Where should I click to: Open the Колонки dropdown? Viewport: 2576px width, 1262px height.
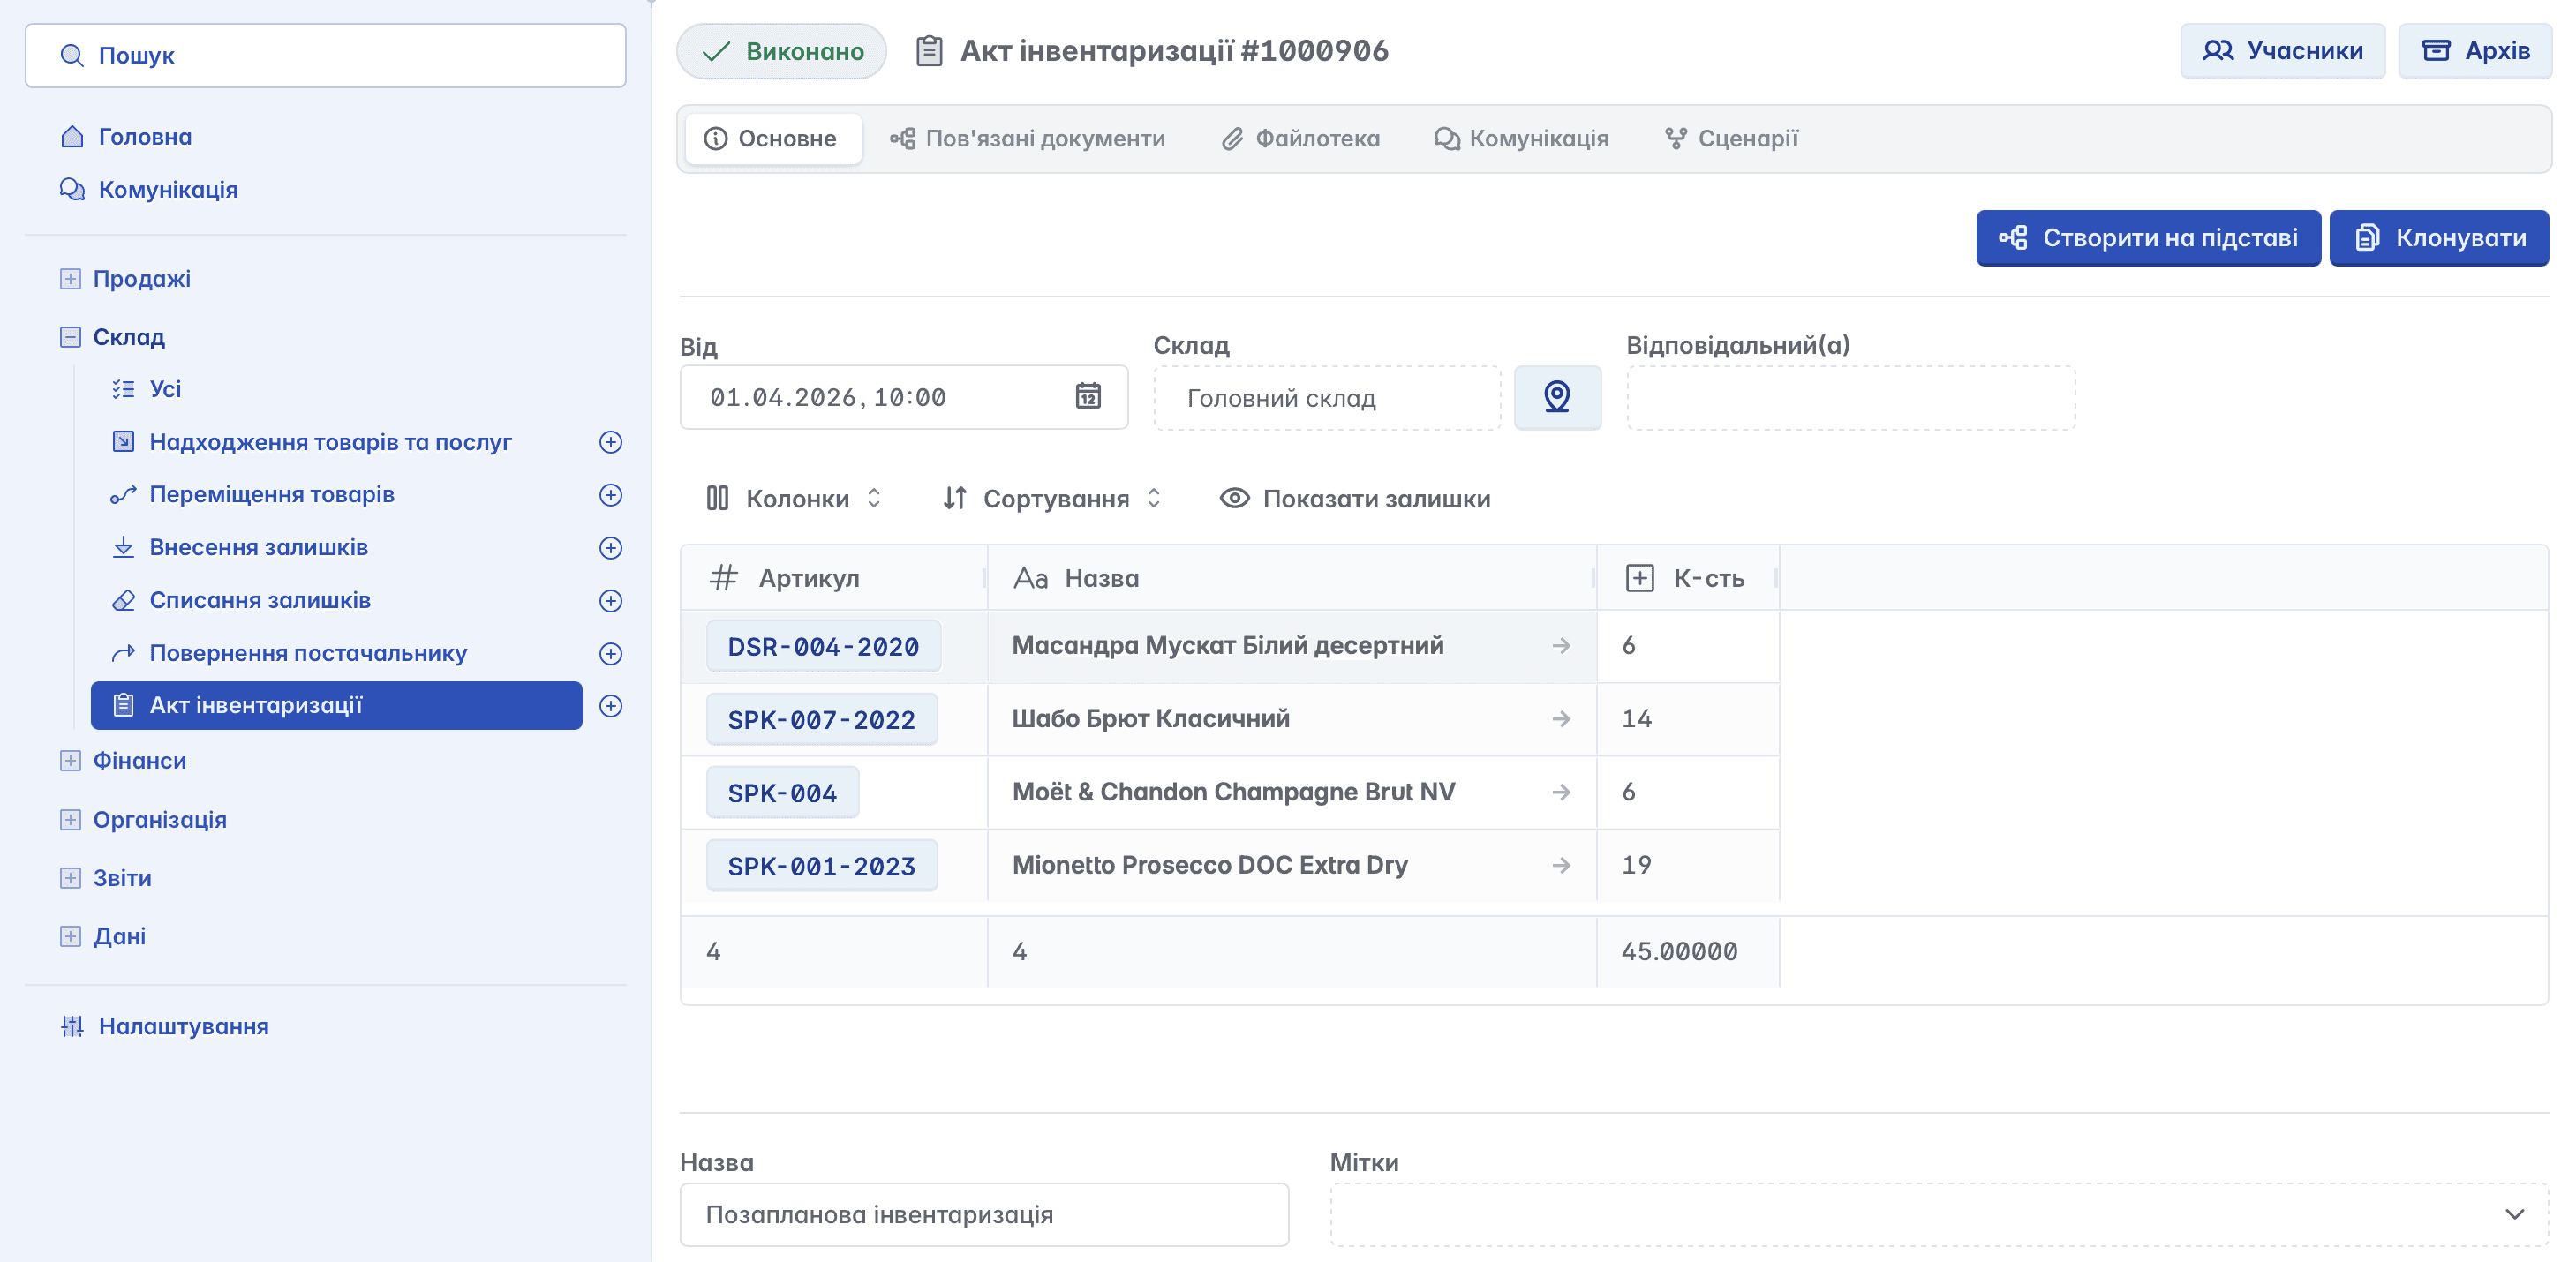(795, 498)
